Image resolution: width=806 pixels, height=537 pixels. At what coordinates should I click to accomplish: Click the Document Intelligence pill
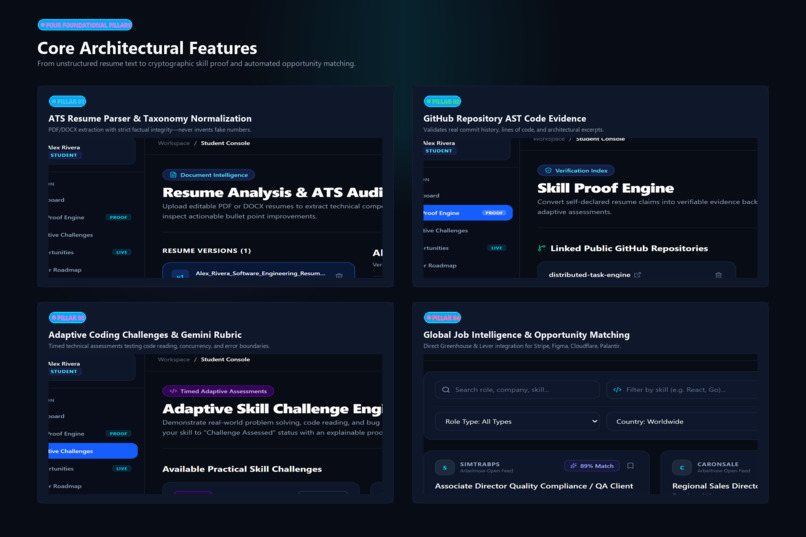[x=209, y=175]
